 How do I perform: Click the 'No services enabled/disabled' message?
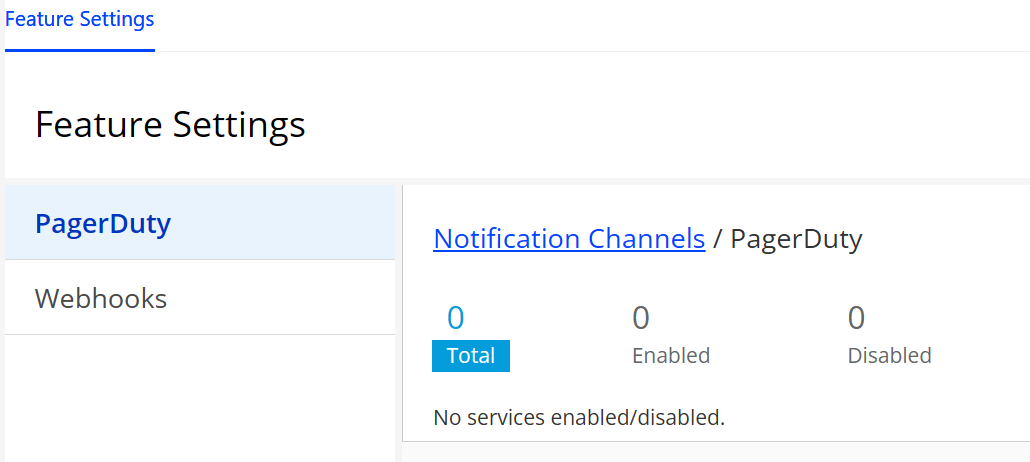click(x=579, y=418)
